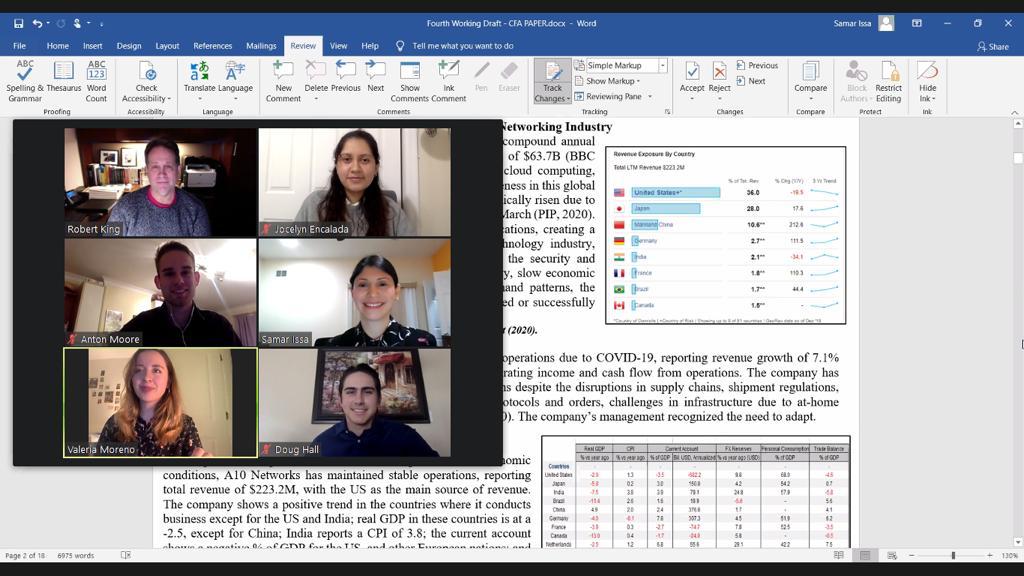
Task: Click the Show Comments icon
Action: tap(409, 80)
